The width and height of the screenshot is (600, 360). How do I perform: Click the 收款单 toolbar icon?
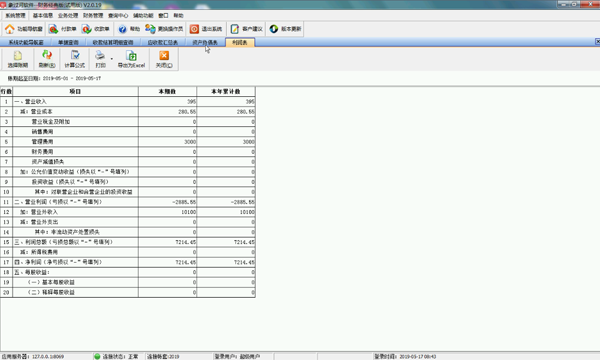tap(86, 29)
